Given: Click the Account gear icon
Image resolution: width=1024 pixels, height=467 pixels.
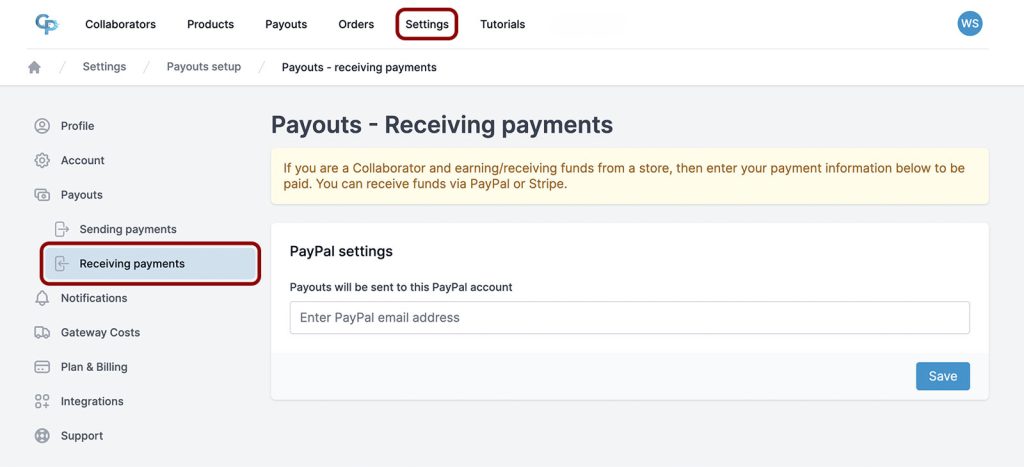Looking at the screenshot, I should point(42,160).
